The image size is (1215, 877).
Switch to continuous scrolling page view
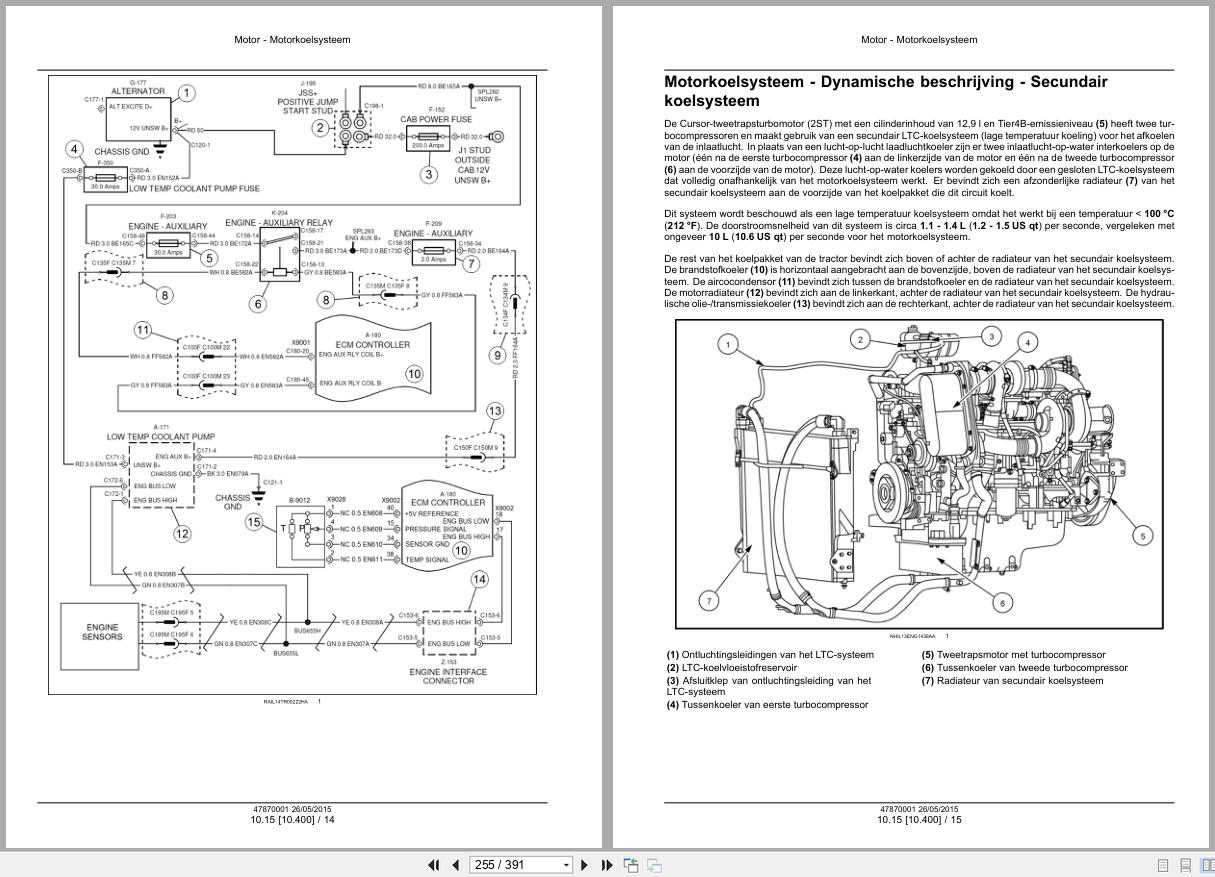(1185, 865)
